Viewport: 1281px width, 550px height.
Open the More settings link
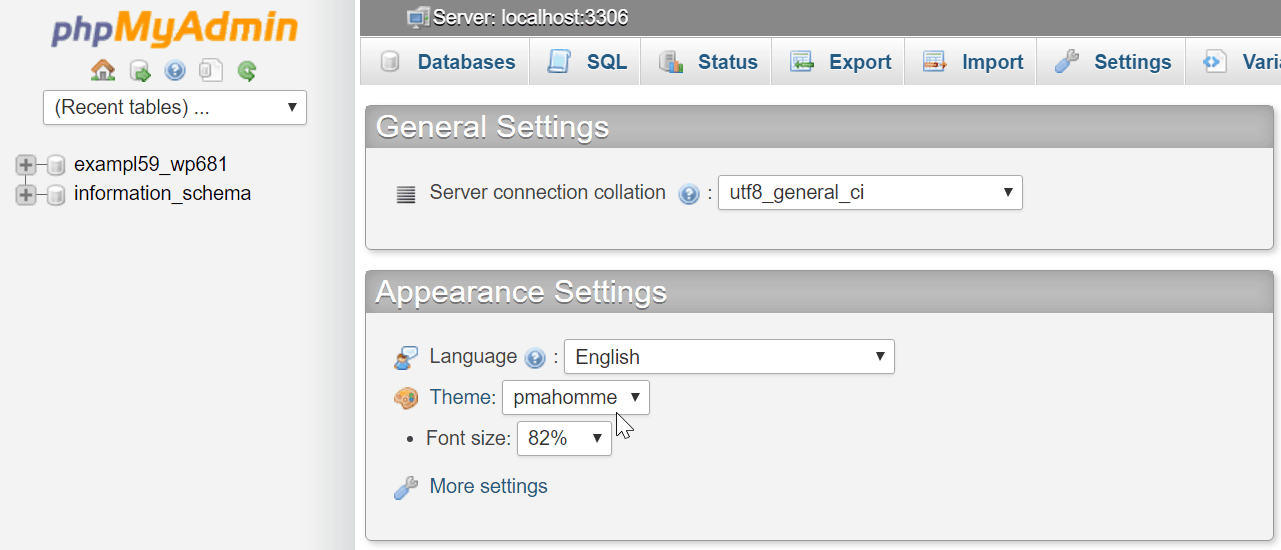pos(488,486)
